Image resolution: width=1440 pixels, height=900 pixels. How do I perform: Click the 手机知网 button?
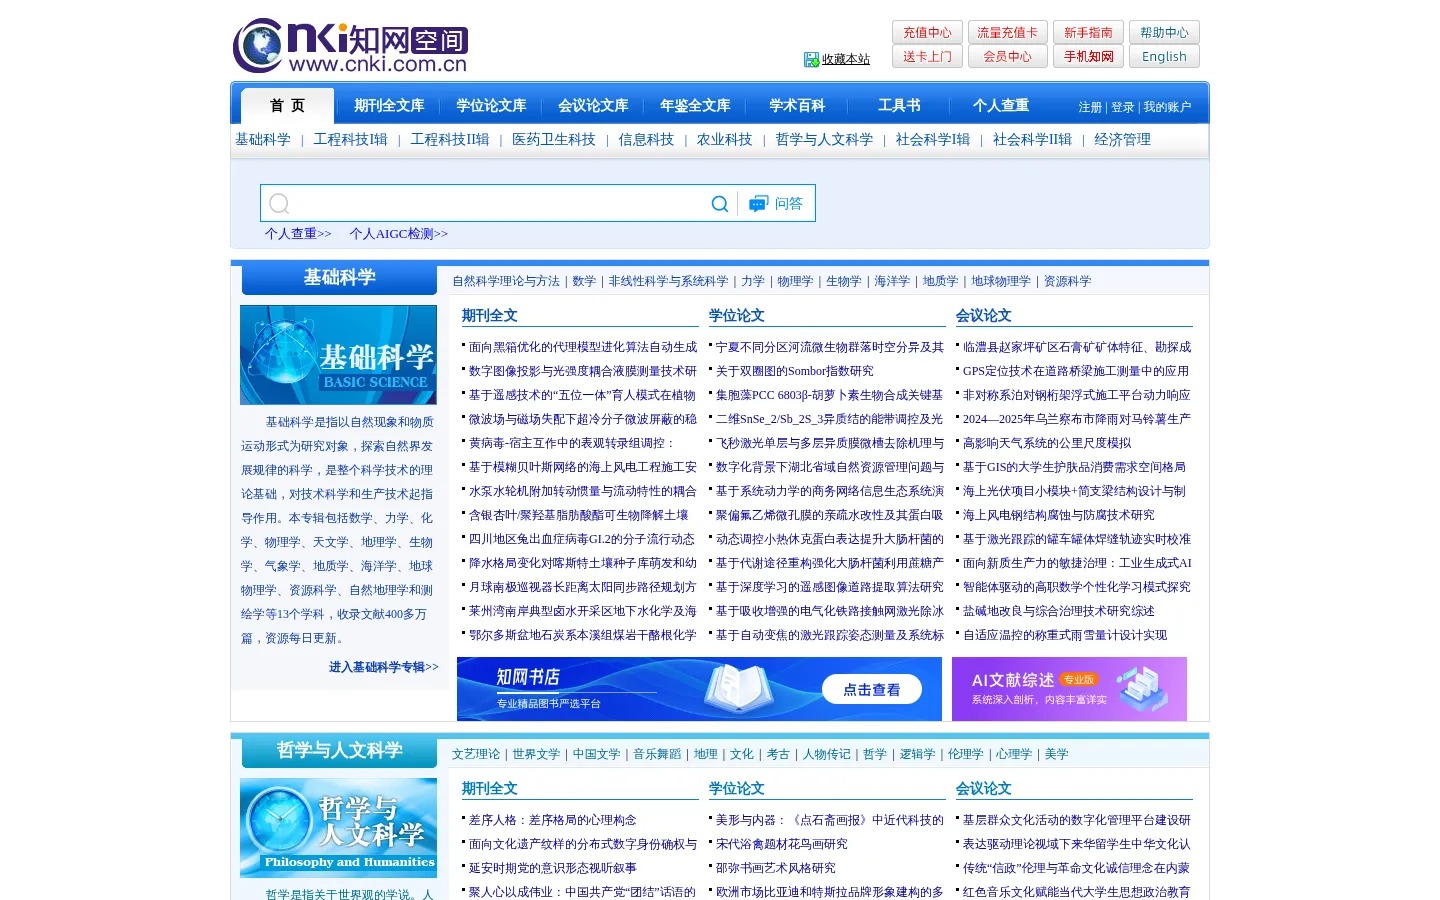coord(1088,57)
